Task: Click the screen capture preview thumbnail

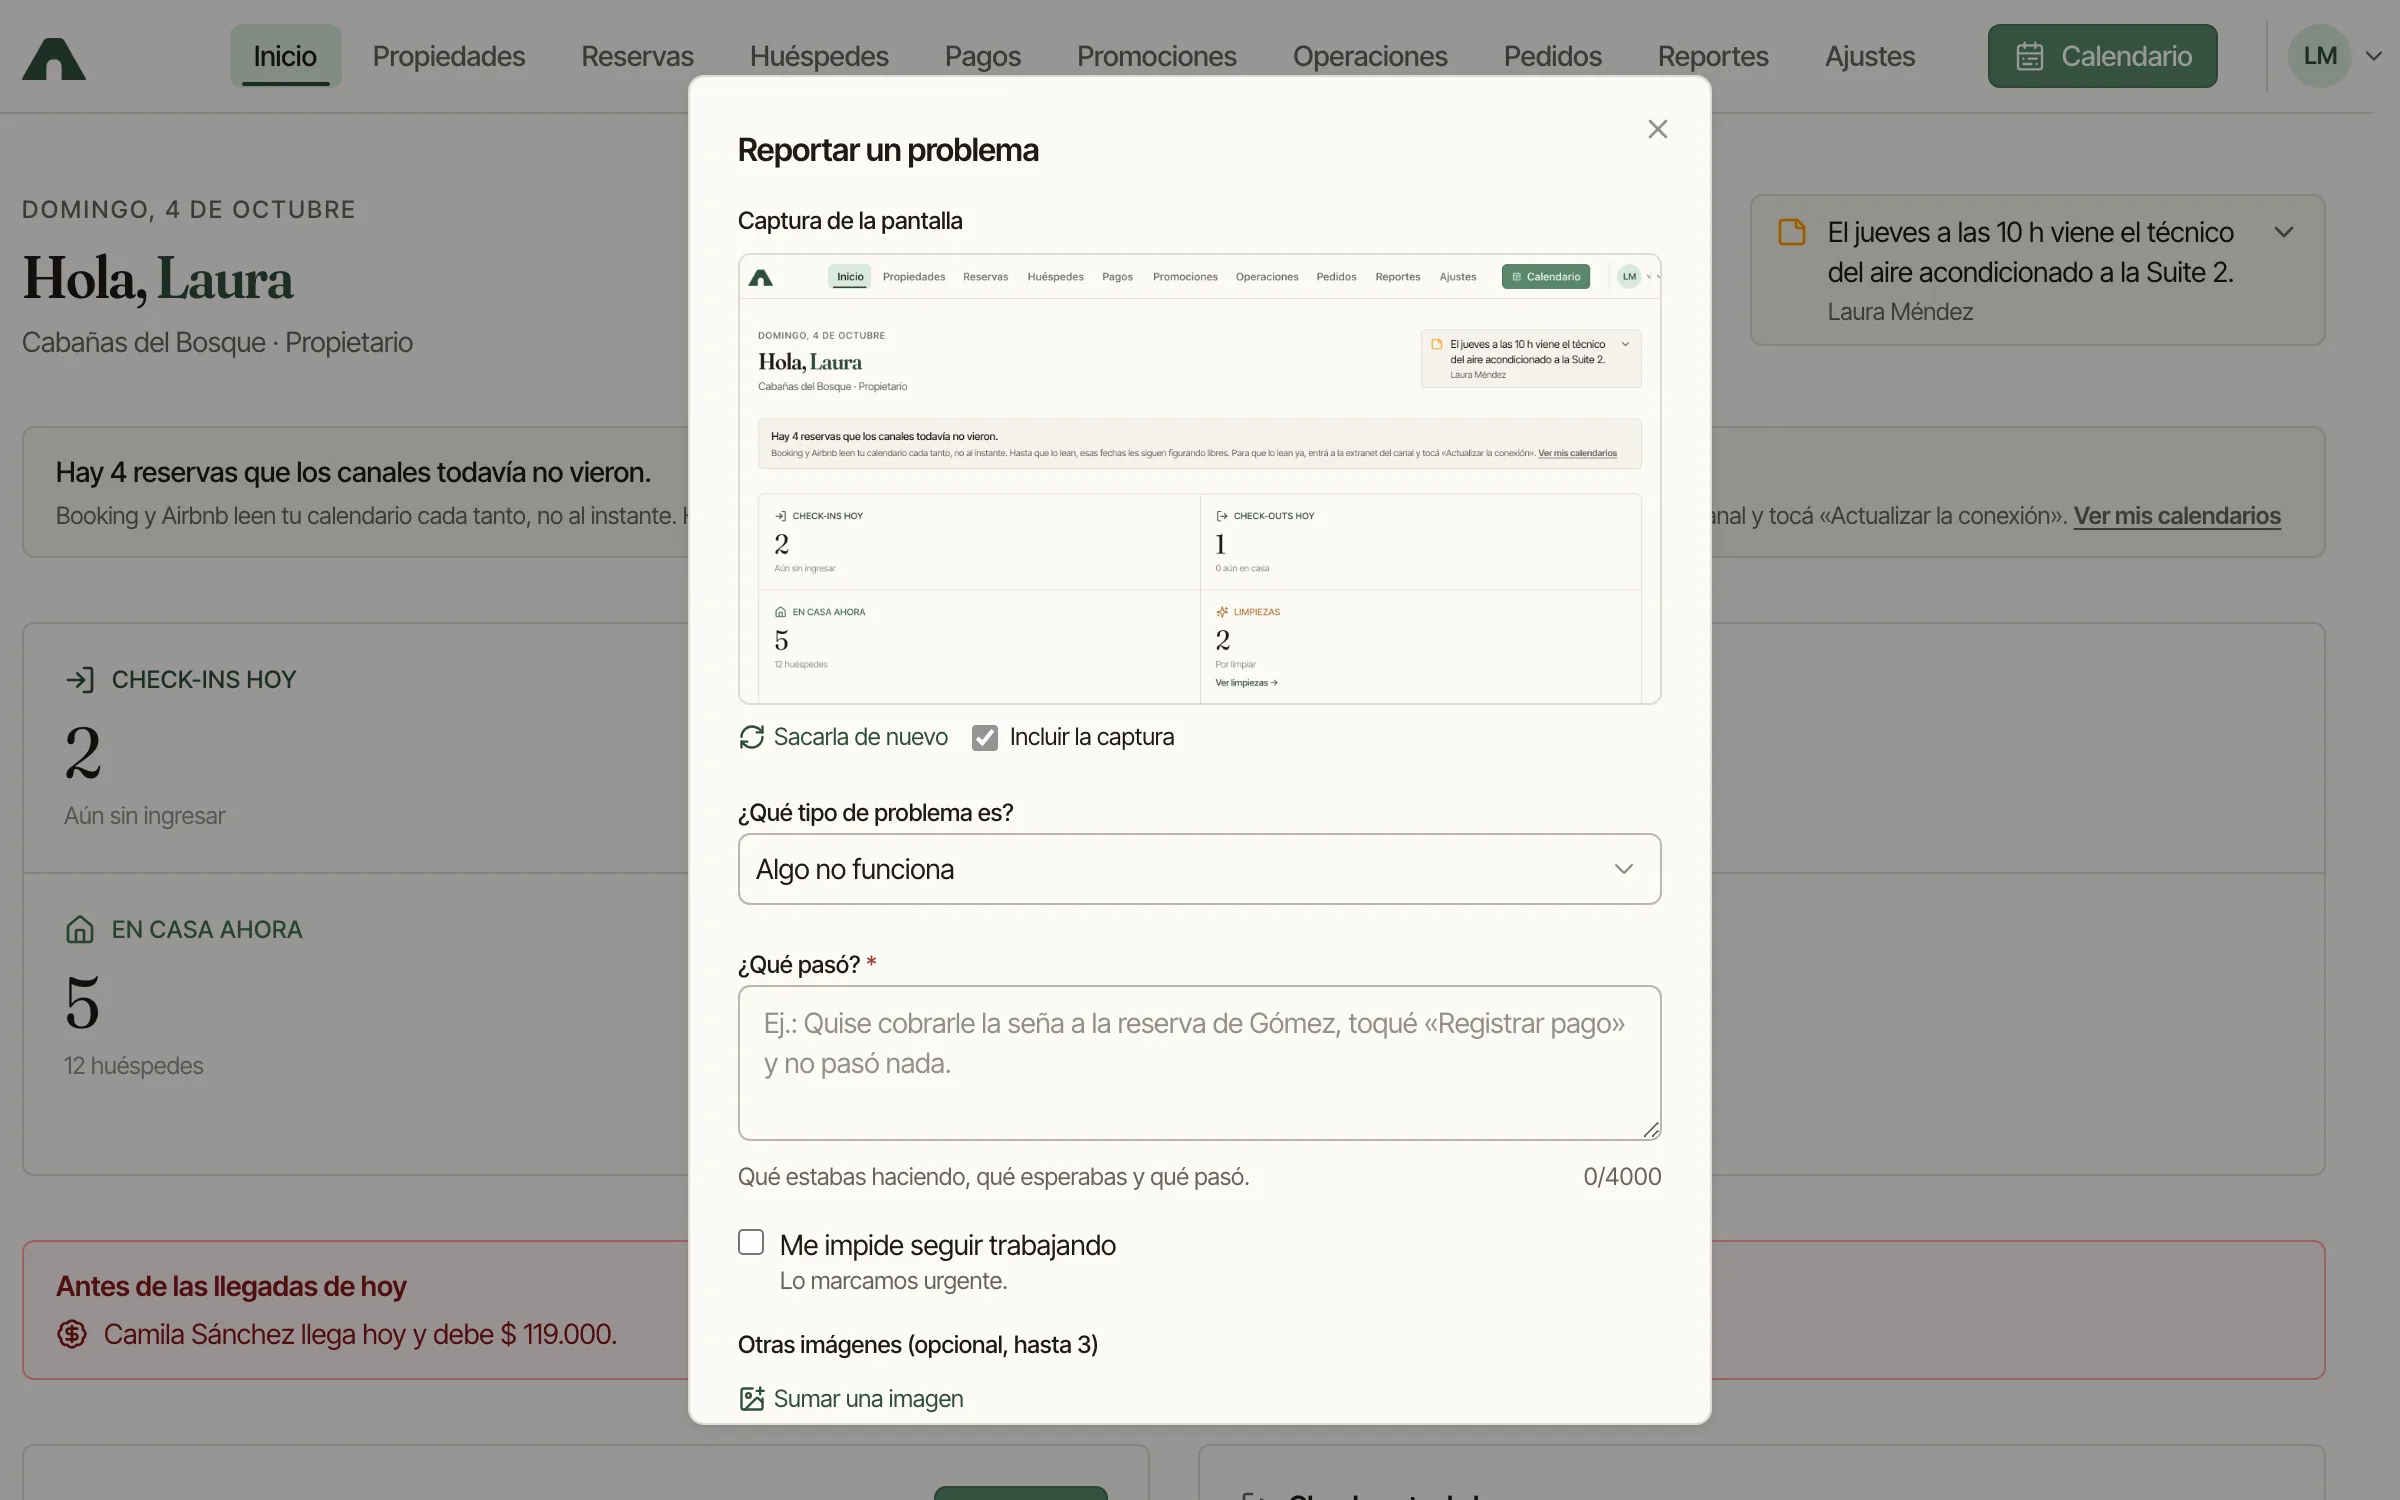Action: [1199, 479]
